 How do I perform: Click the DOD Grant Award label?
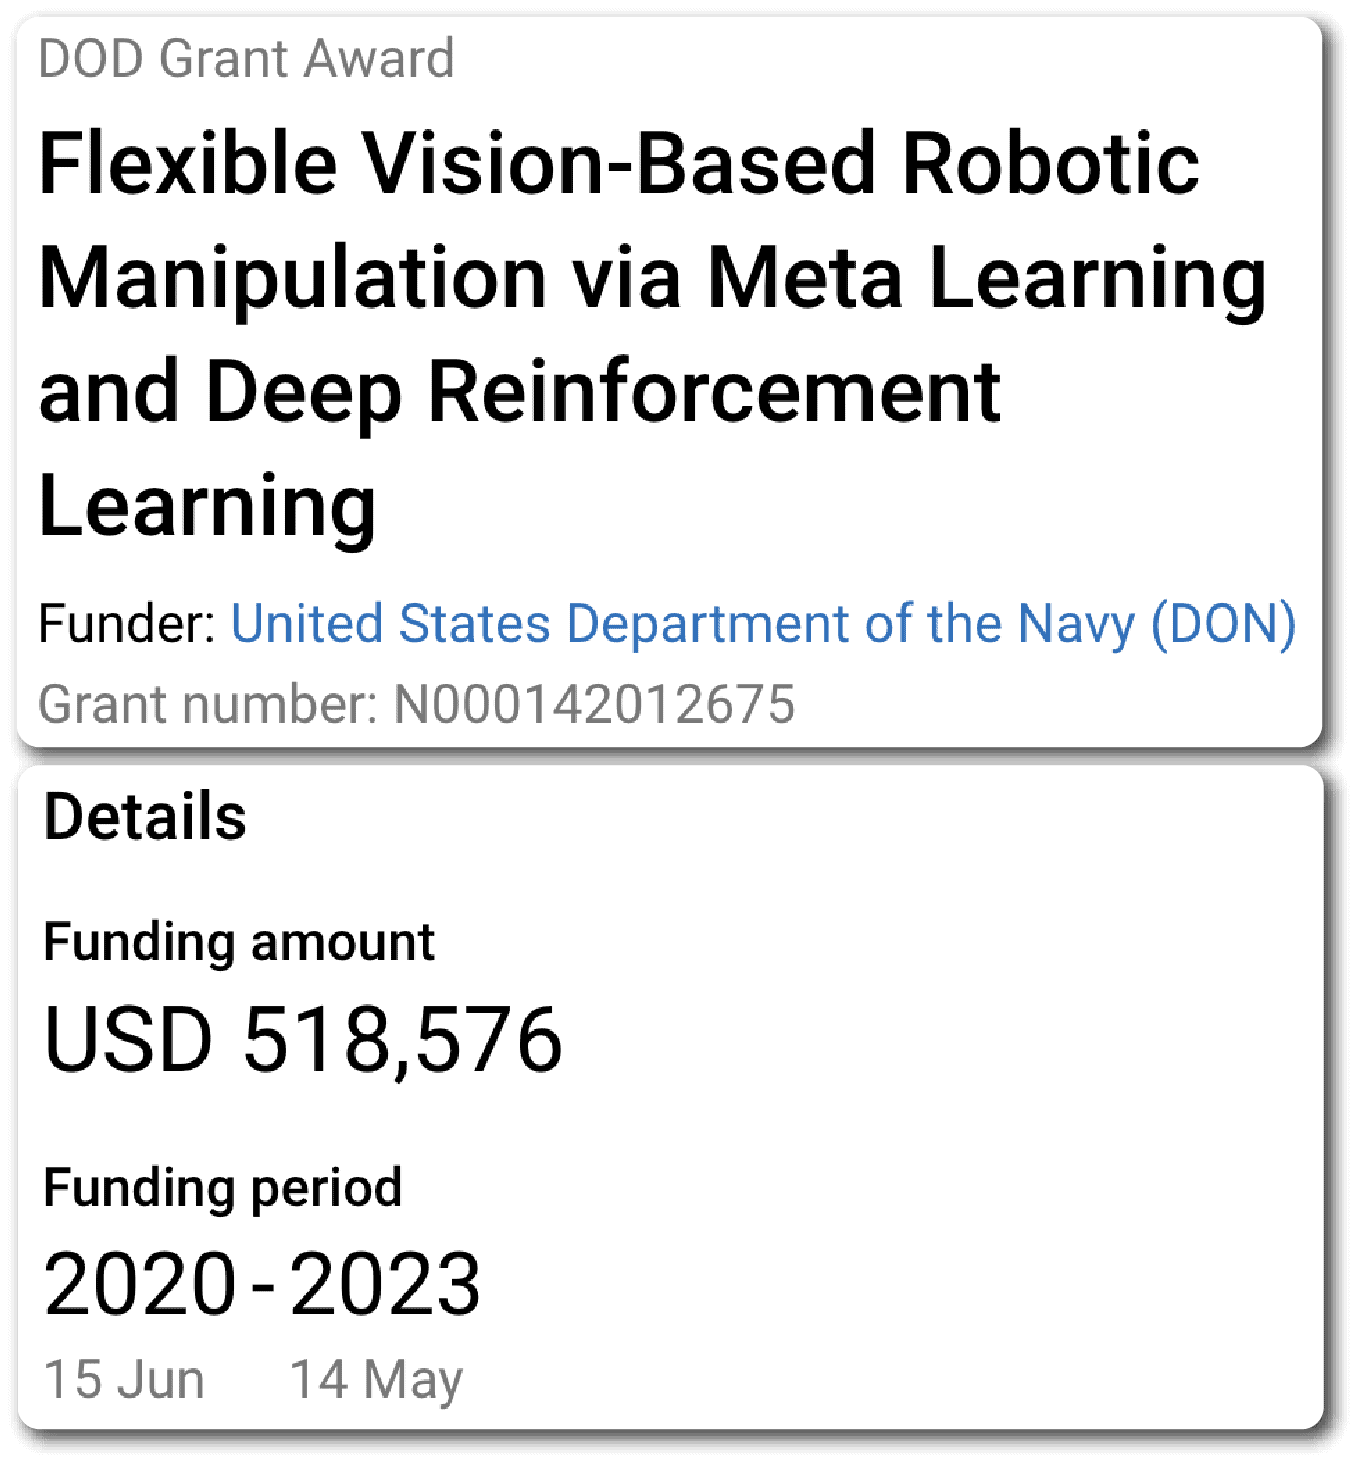pyautogui.click(x=246, y=59)
